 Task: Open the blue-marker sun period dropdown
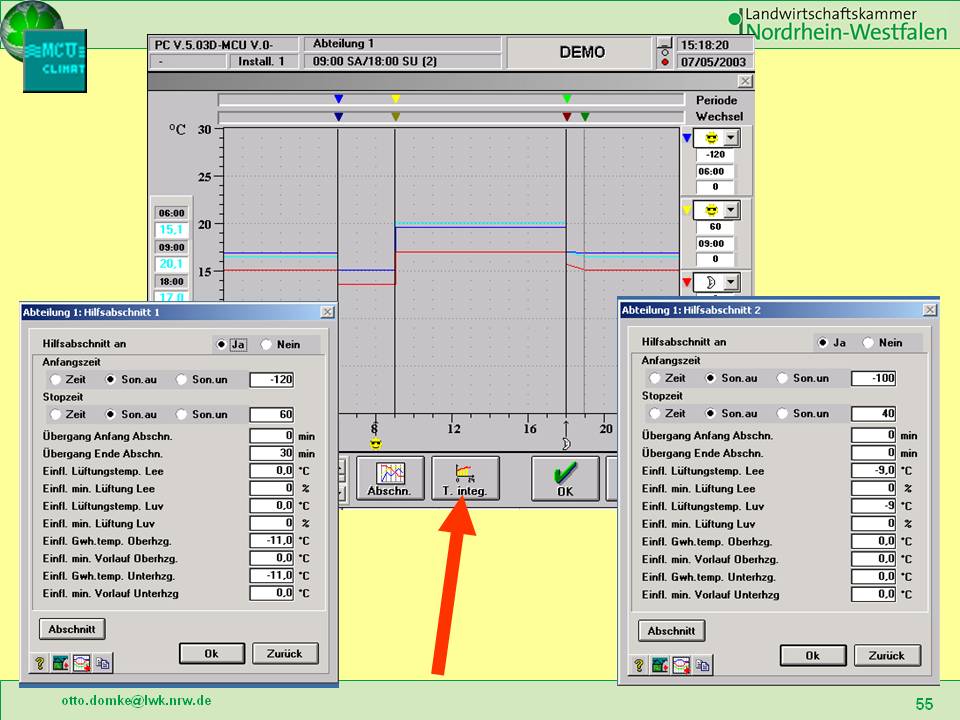click(730, 139)
